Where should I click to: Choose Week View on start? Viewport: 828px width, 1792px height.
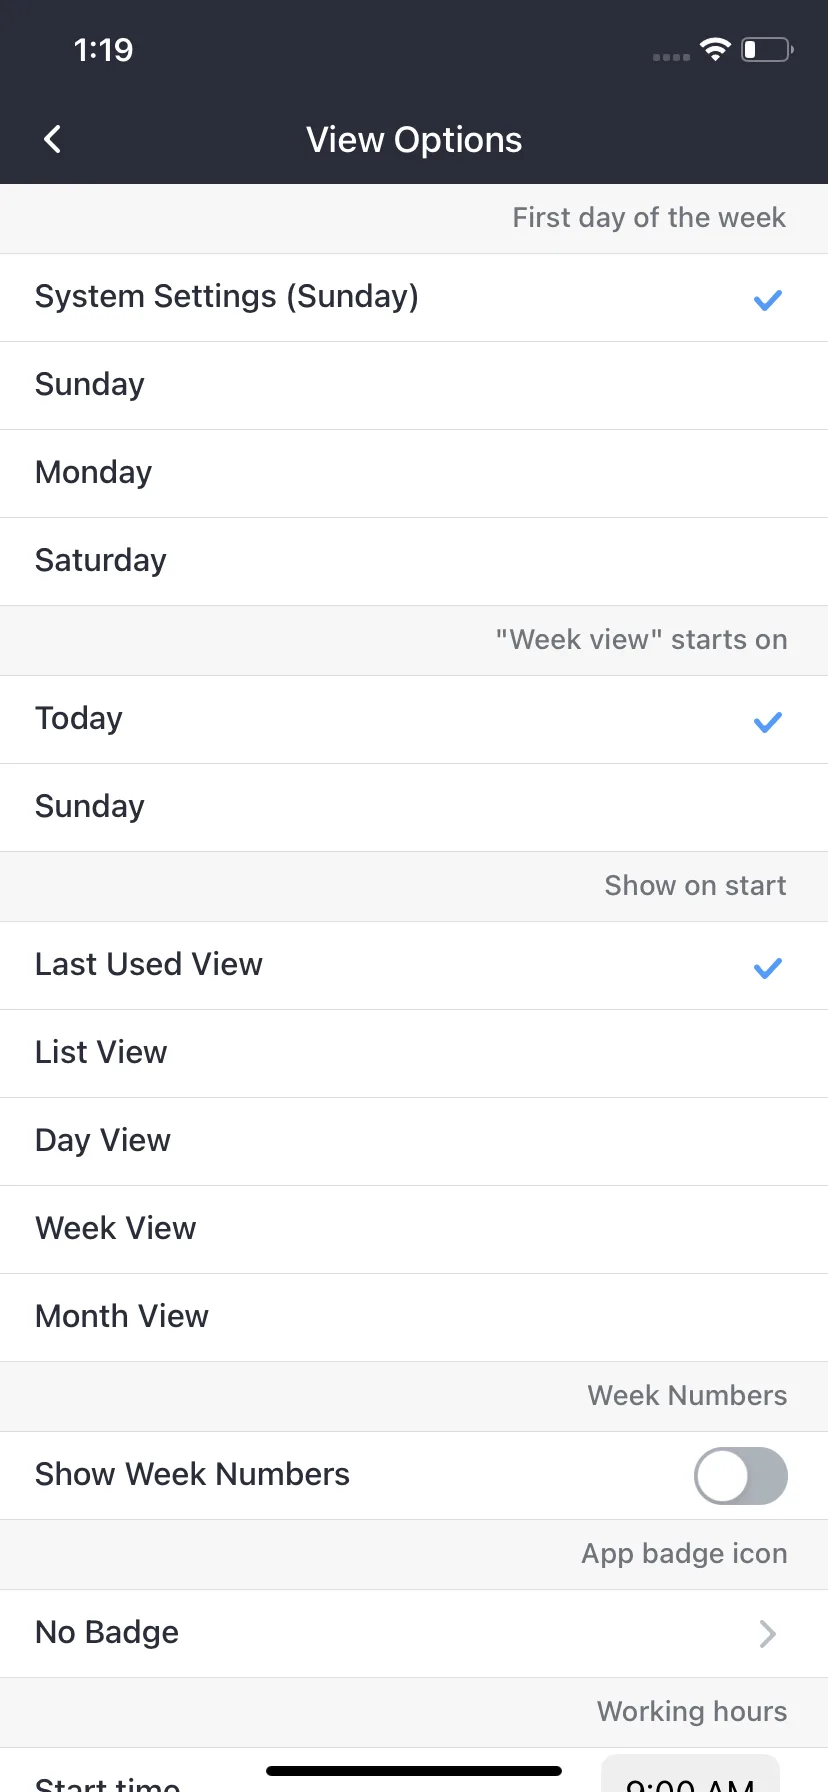(414, 1229)
